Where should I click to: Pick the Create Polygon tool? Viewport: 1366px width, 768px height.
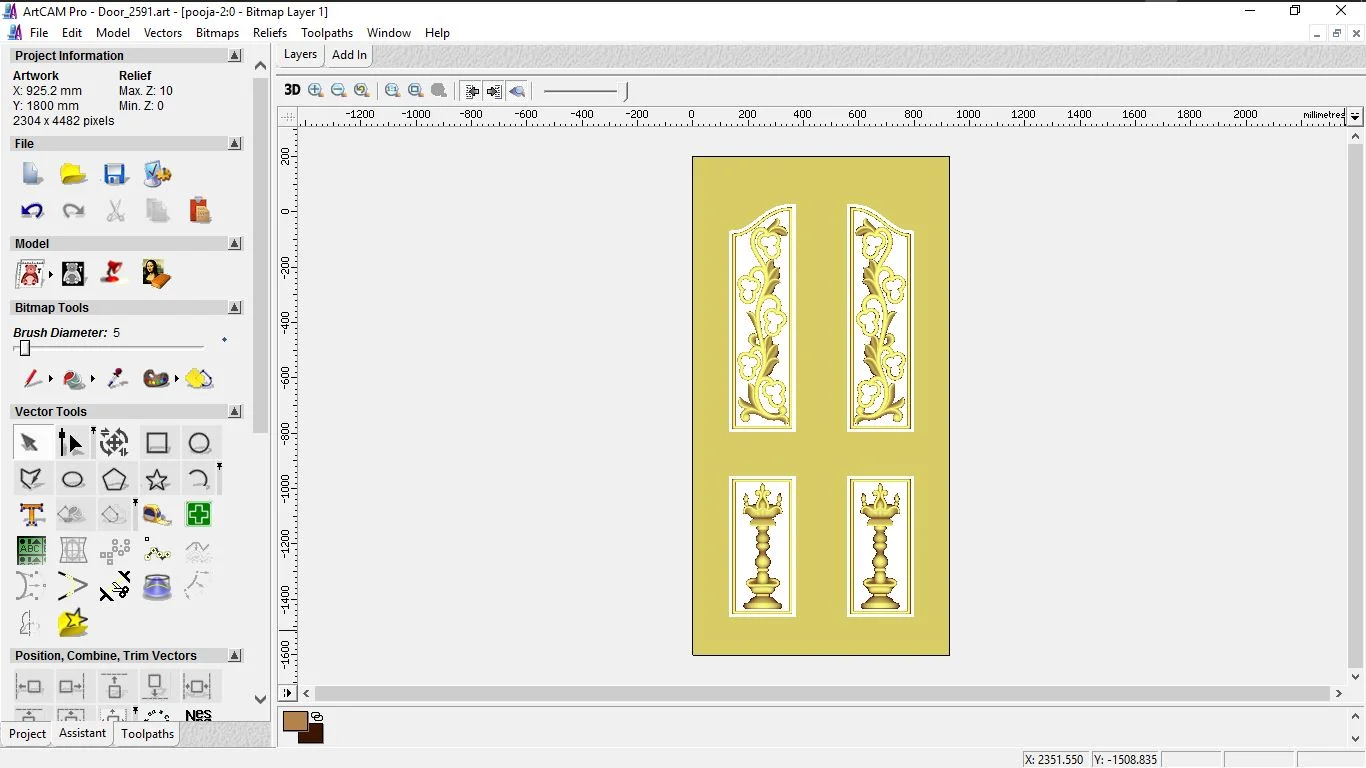point(115,480)
